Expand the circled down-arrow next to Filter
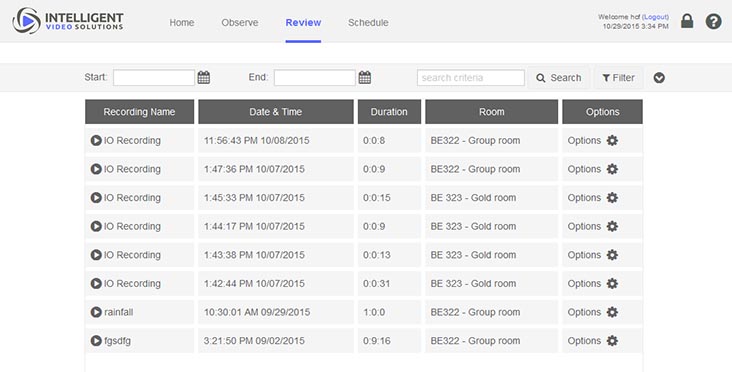The image size is (732, 372). click(x=659, y=78)
